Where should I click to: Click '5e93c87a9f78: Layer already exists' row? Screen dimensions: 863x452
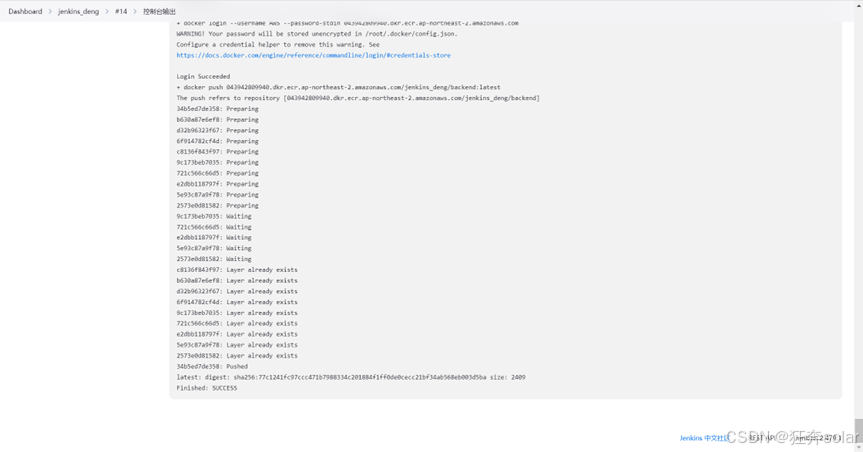point(237,345)
